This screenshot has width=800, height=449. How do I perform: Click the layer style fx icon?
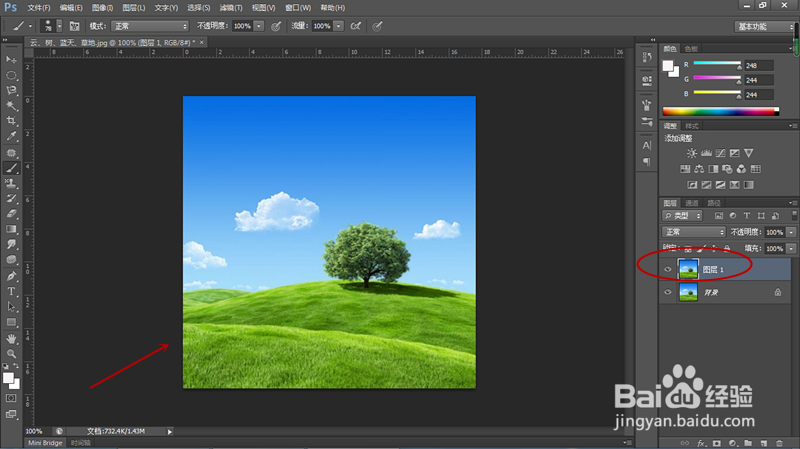tap(701, 443)
